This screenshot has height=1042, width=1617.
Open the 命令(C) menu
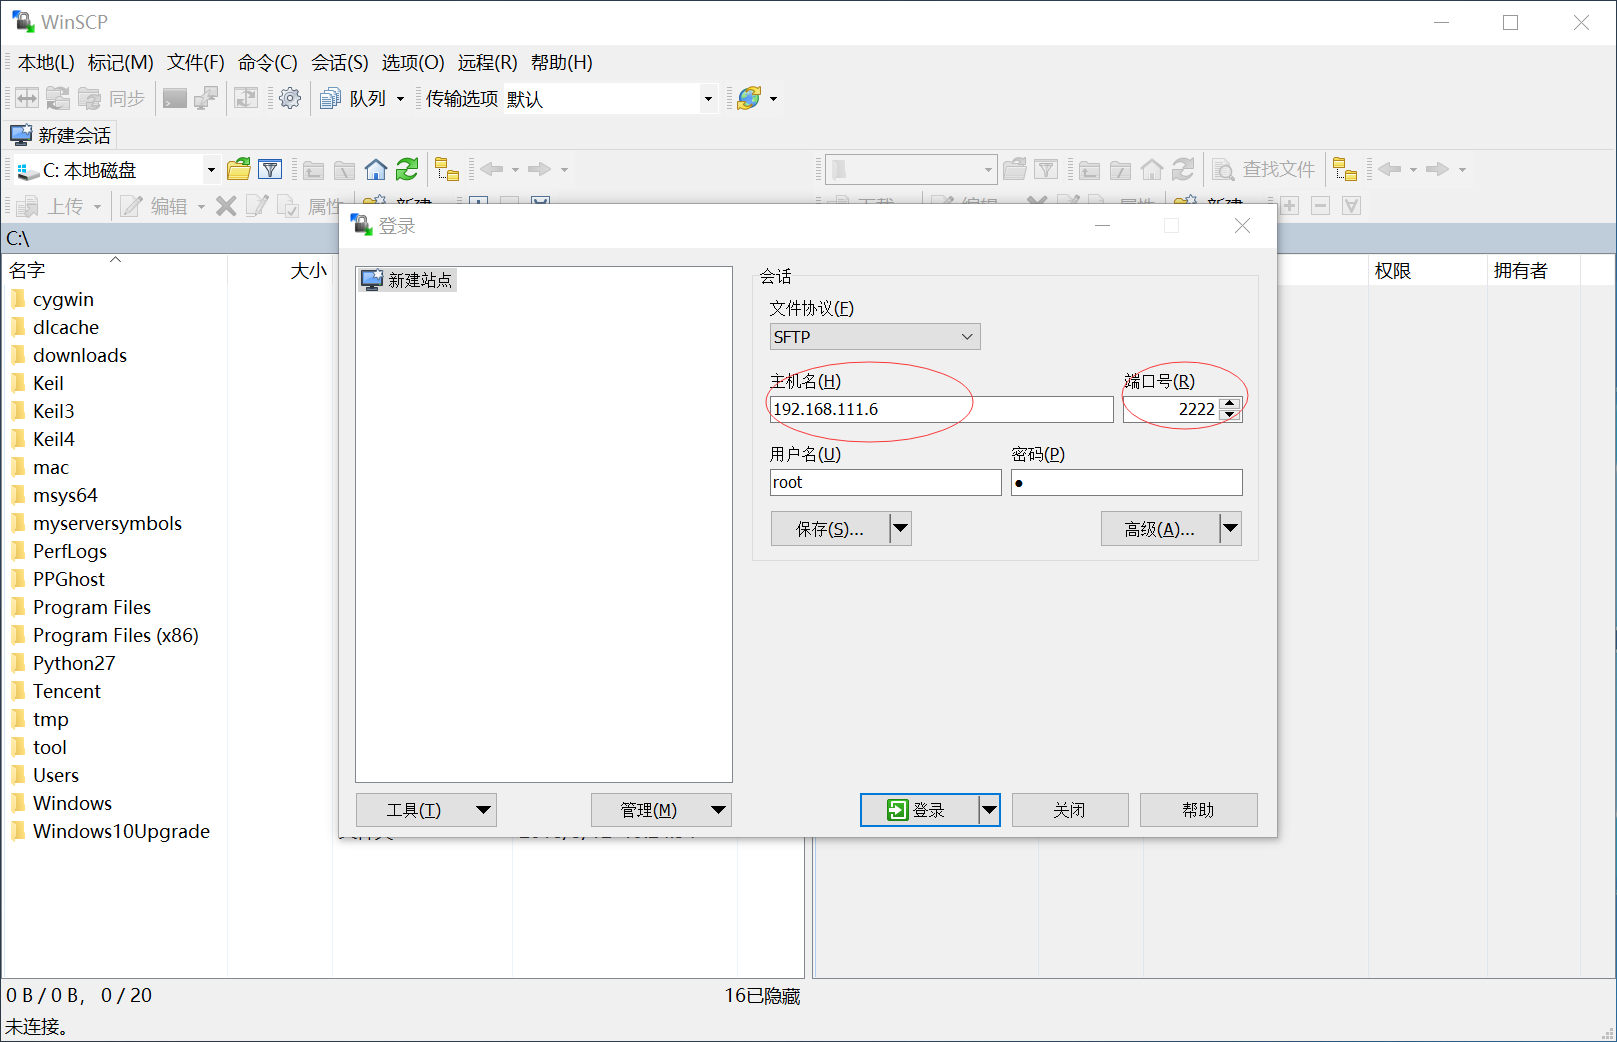click(x=267, y=62)
